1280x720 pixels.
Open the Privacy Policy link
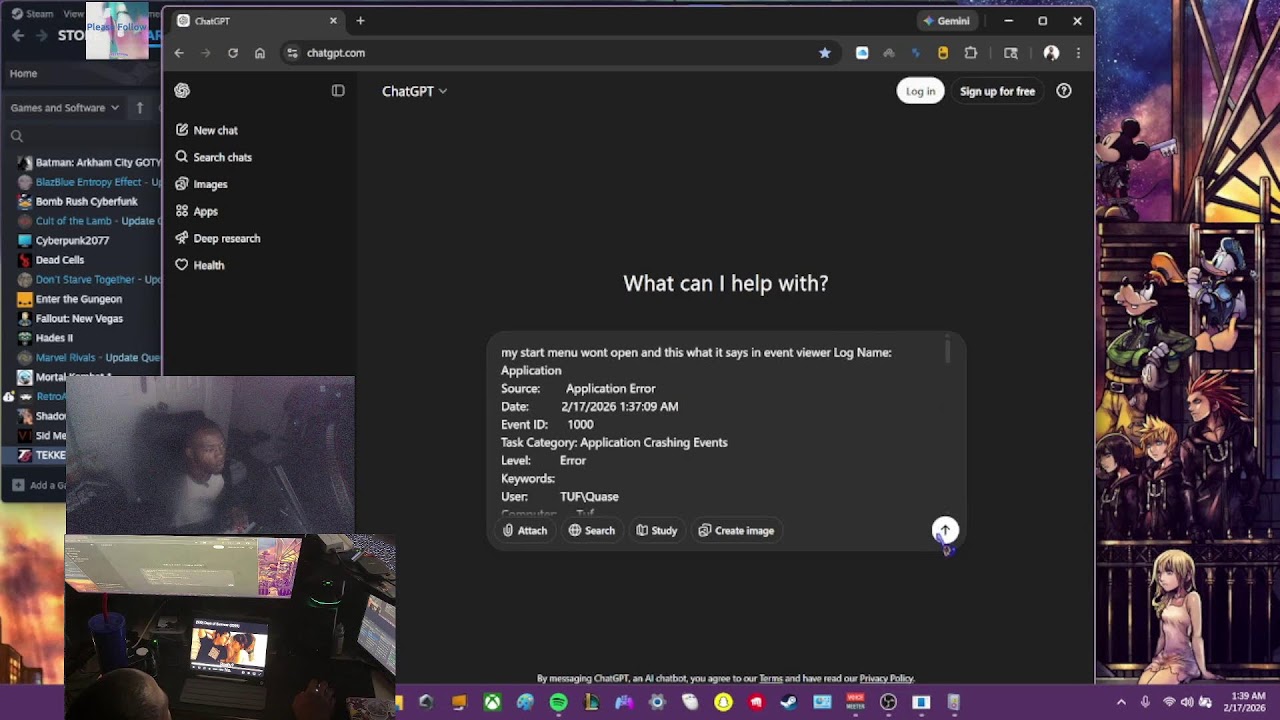[x=886, y=679]
